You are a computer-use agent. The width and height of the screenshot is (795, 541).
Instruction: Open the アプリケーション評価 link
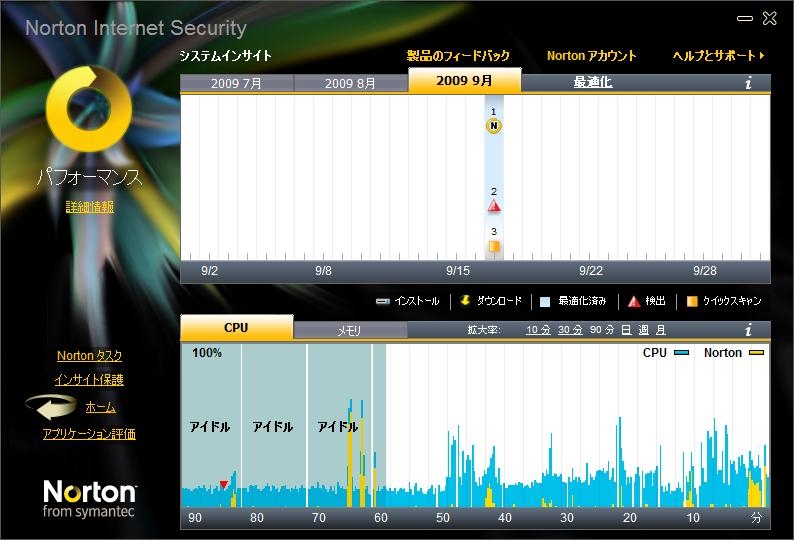pyautogui.click(x=89, y=434)
